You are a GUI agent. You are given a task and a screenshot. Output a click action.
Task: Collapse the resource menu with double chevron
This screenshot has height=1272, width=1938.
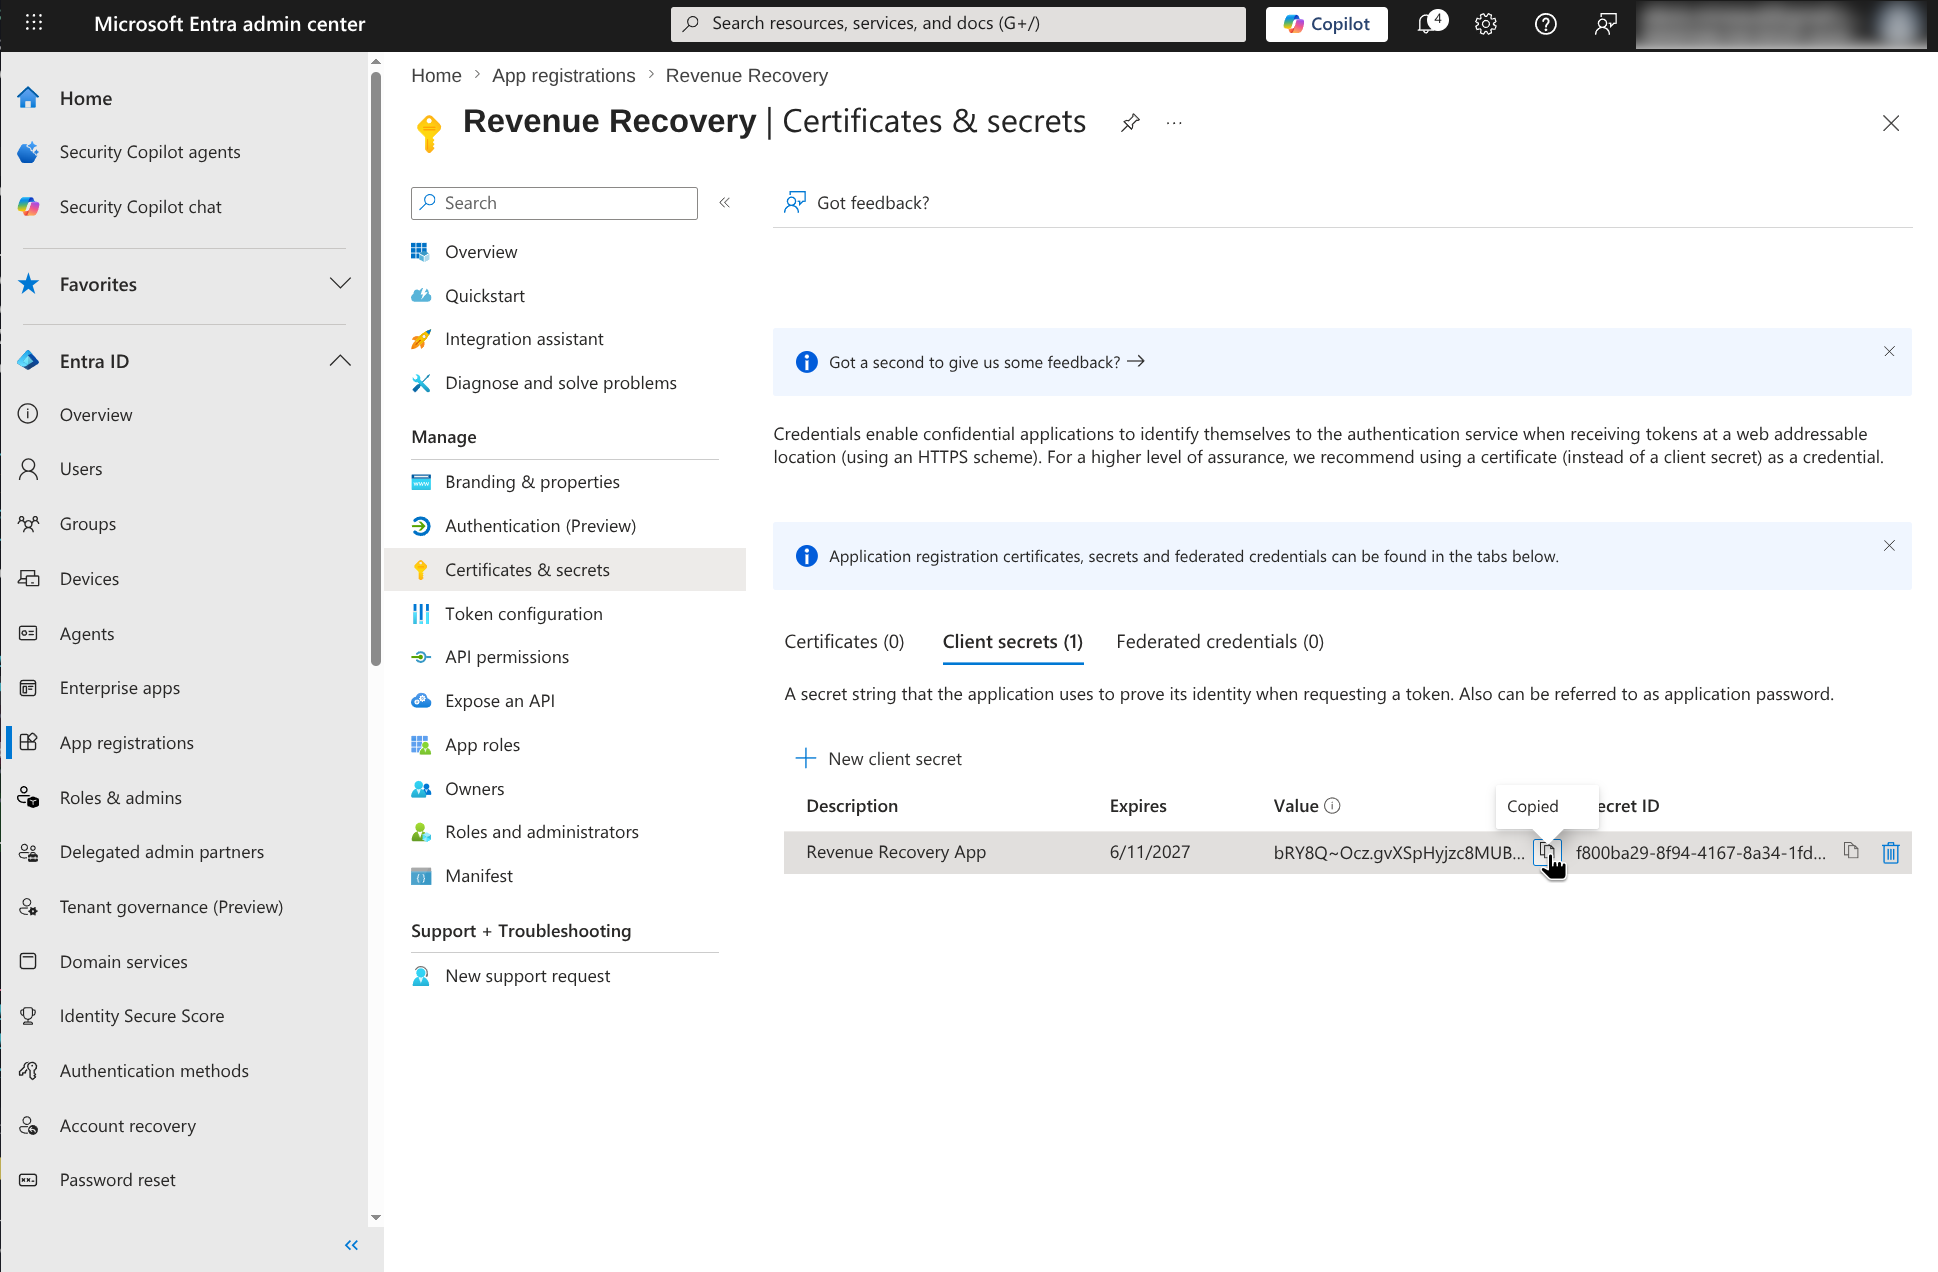click(x=725, y=203)
